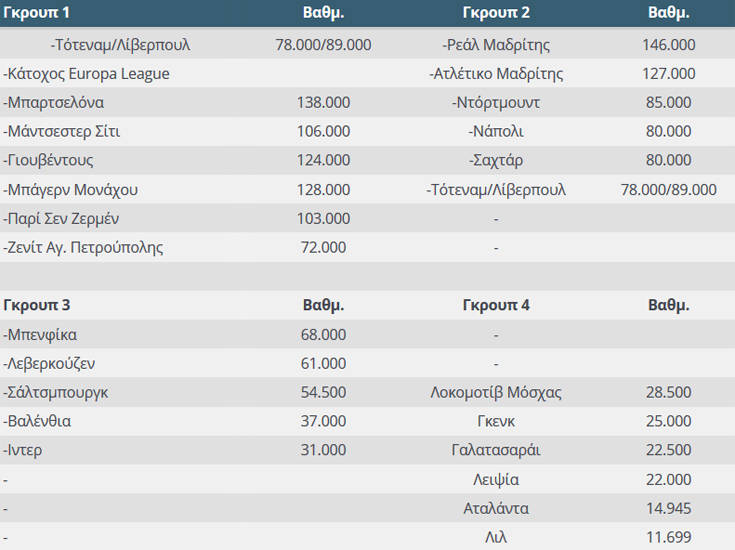Screen dimensions: 735x550
Task: Click the Λοκομοτίβ Μόσχας entry
Action: click(496, 393)
